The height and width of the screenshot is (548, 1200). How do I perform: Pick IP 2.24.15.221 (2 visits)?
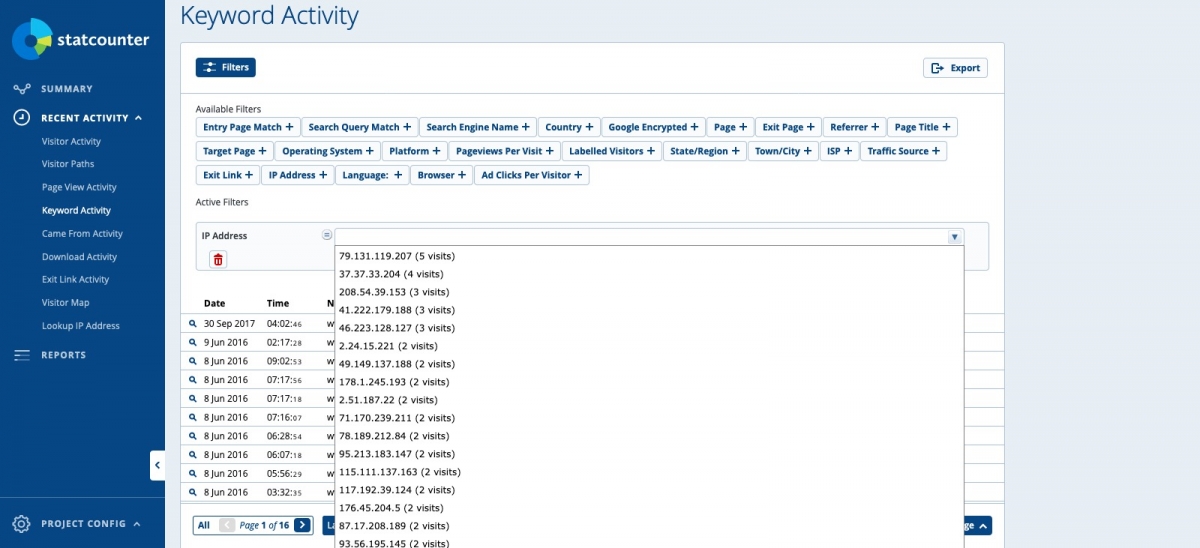[649, 345]
